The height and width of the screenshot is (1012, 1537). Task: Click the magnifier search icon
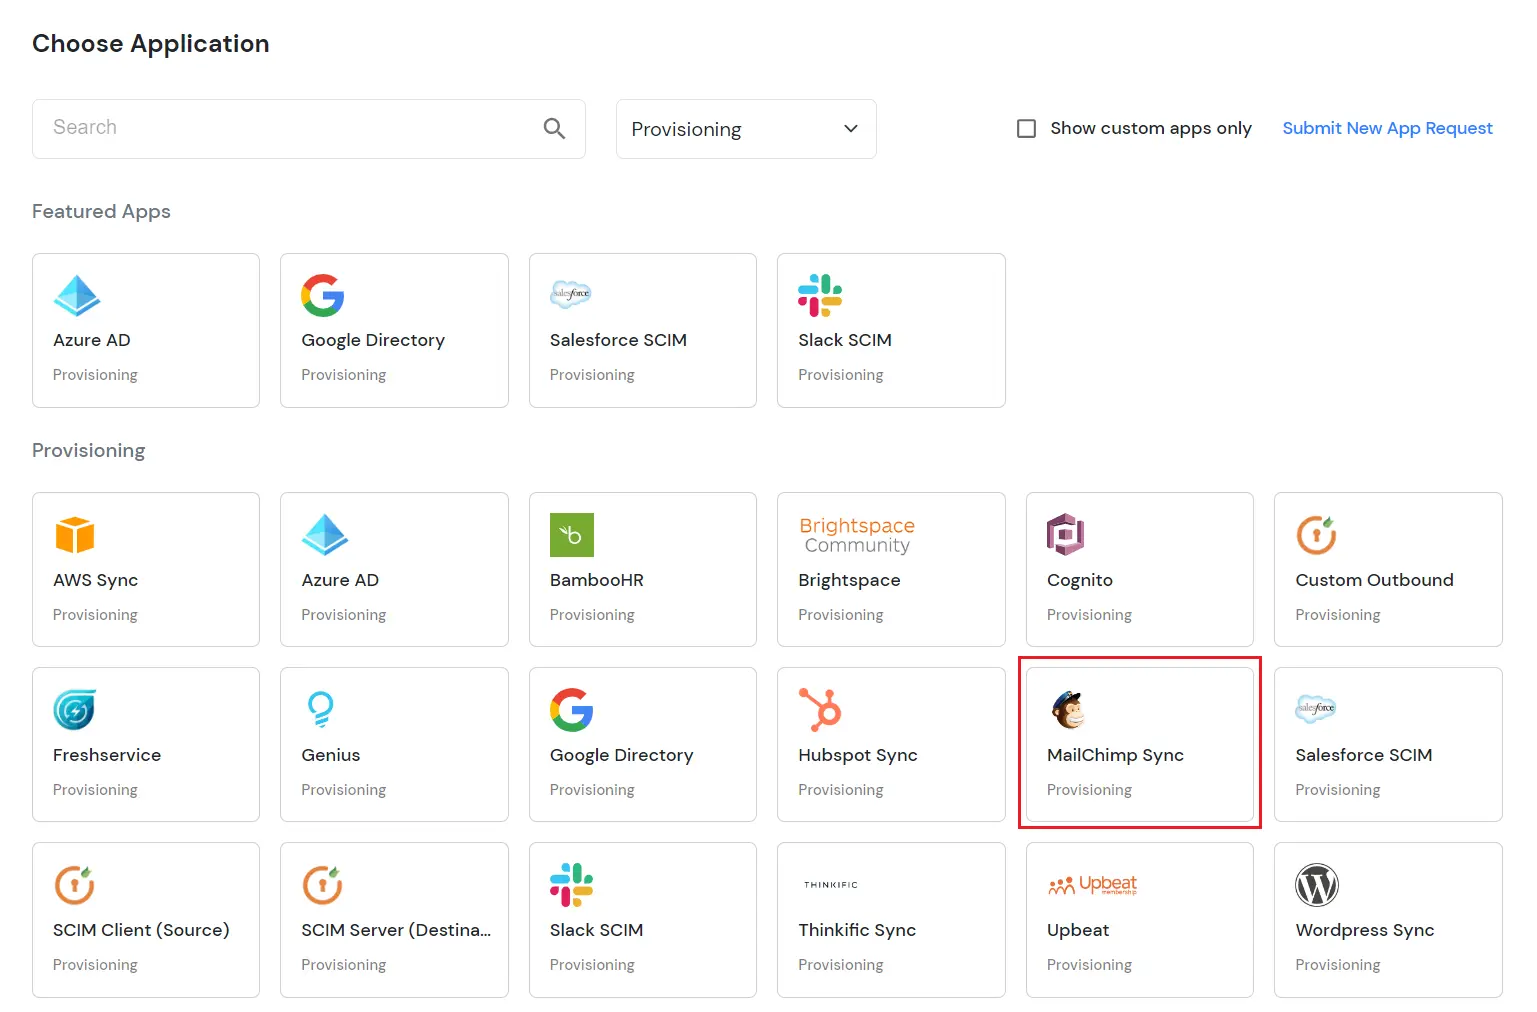click(x=554, y=128)
